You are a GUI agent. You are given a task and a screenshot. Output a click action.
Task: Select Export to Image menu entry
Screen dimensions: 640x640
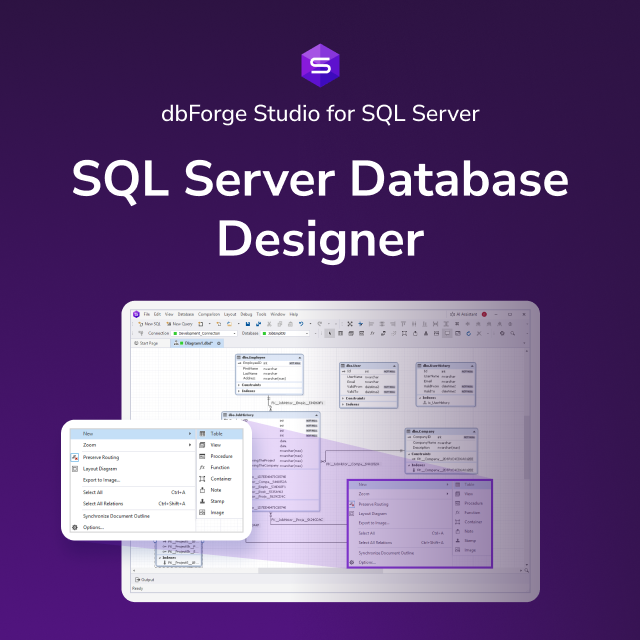click(x=101, y=480)
